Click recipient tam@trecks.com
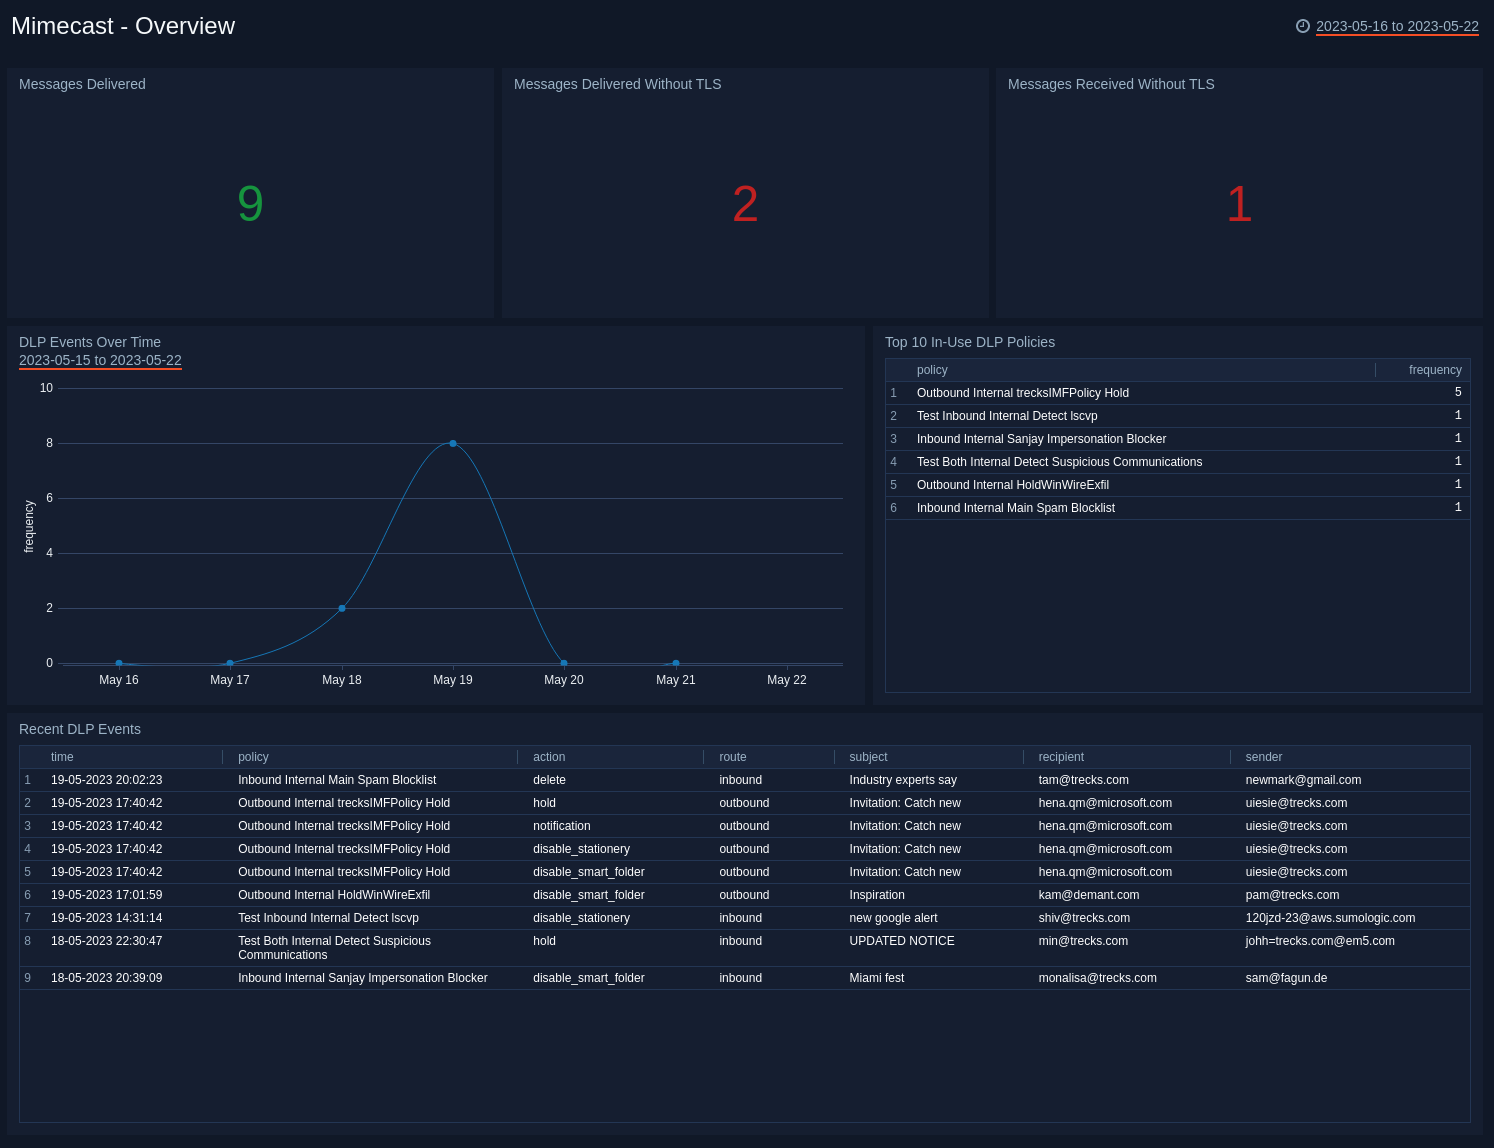The image size is (1494, 1148). tap(1083, 780)
